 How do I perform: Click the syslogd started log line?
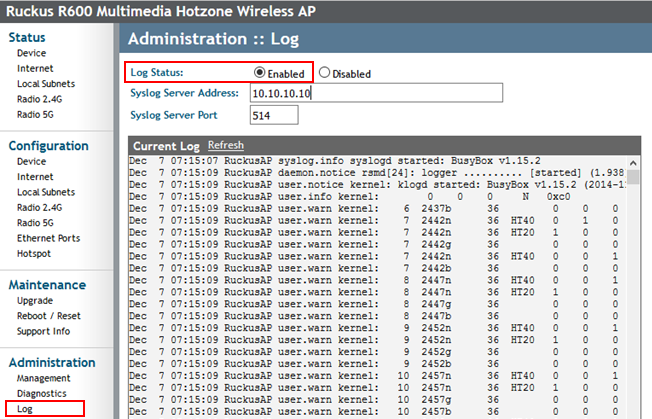(x=335, y=161)
